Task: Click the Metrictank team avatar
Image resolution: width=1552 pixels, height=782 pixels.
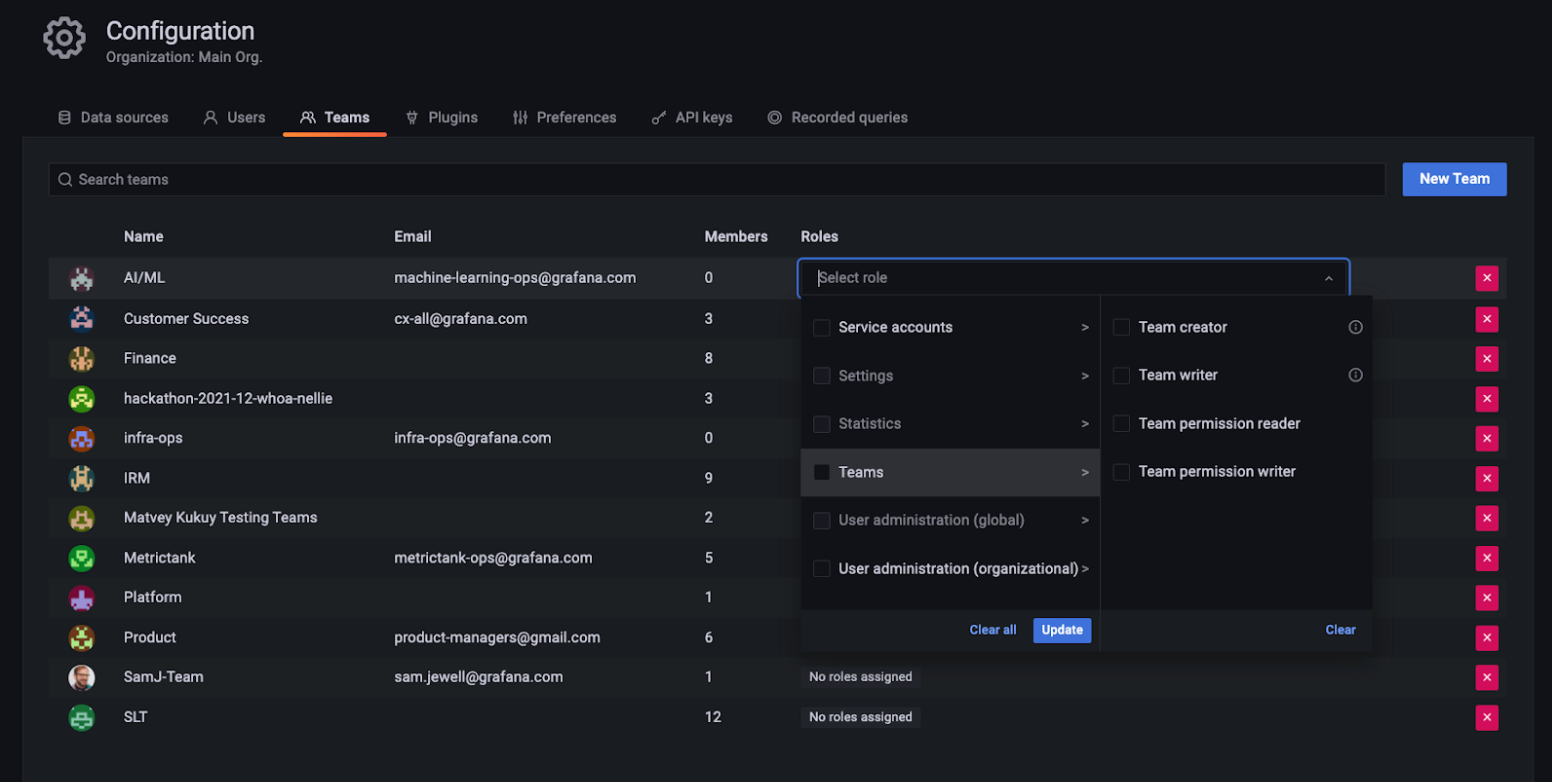Action: click(x=81, y=558)
